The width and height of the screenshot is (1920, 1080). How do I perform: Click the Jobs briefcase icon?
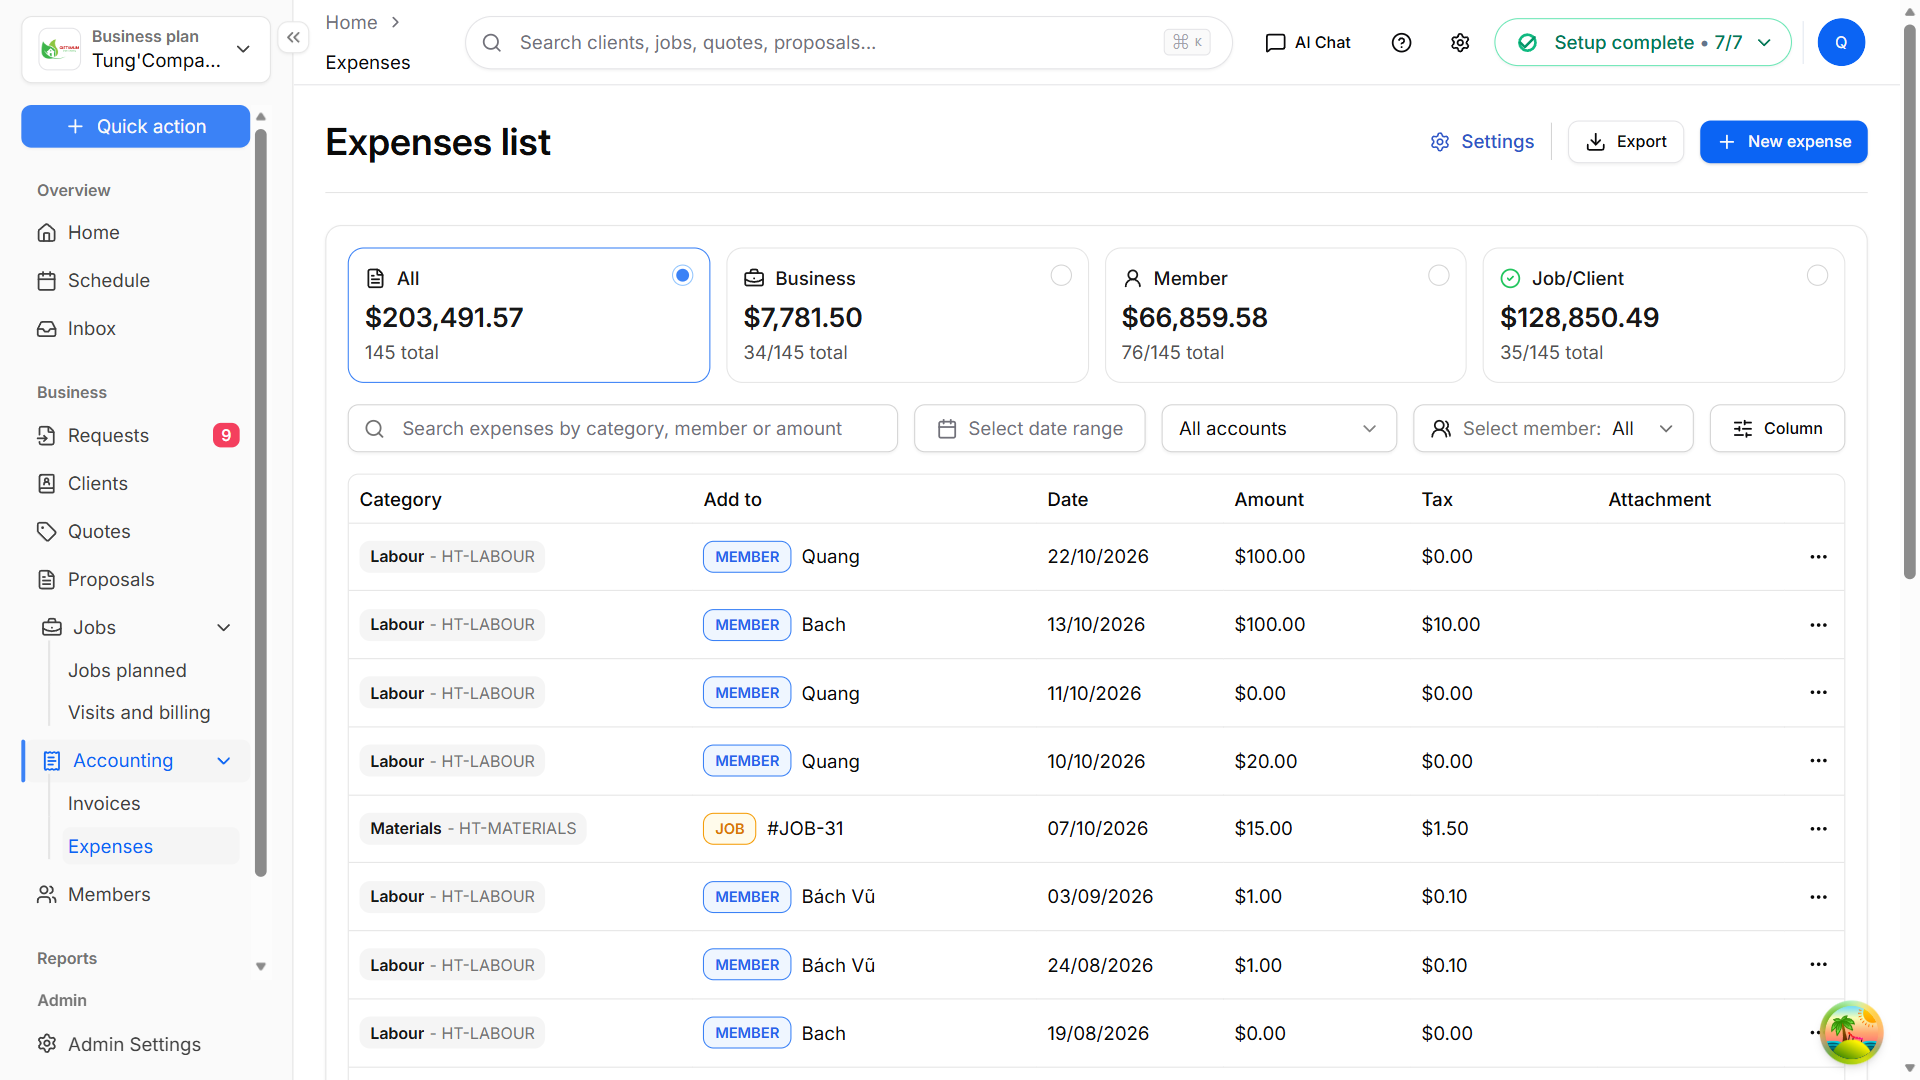click(51, 628)
